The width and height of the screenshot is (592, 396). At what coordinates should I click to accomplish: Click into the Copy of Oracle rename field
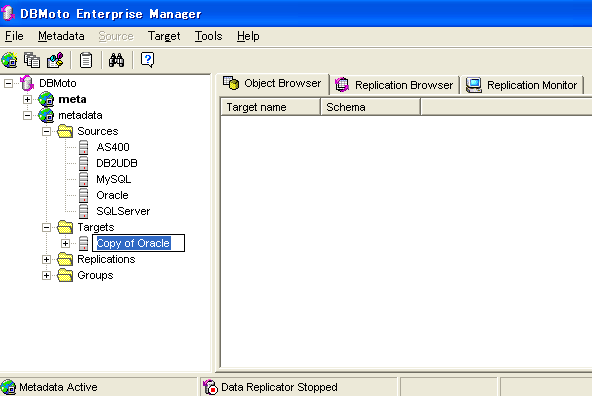(x=139, y=243)
